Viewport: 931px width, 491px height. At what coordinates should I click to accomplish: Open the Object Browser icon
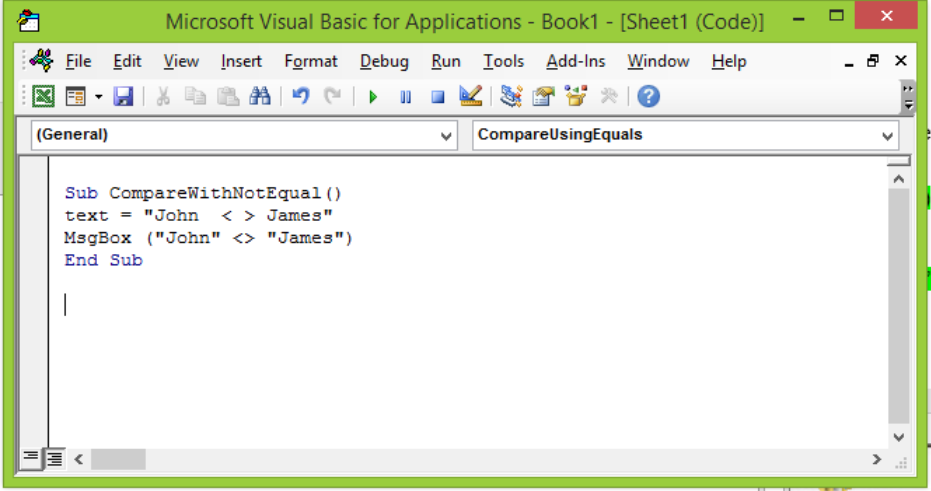tap(575, 97)
